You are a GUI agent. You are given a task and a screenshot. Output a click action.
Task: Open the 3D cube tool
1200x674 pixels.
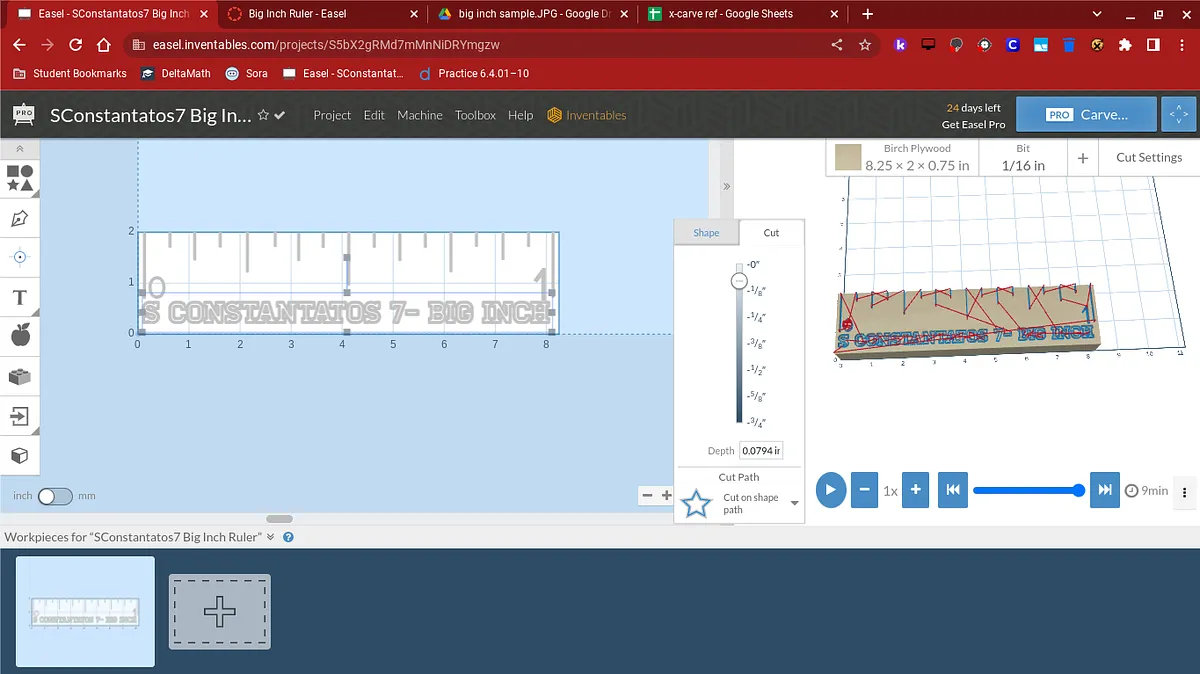[x=20, y=456]
